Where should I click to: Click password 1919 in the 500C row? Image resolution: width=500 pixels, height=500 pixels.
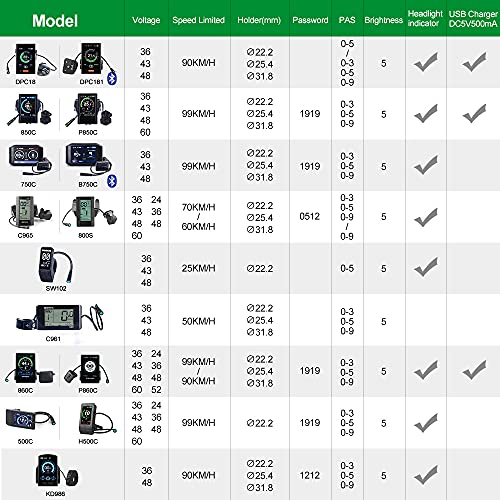point(310,423)
